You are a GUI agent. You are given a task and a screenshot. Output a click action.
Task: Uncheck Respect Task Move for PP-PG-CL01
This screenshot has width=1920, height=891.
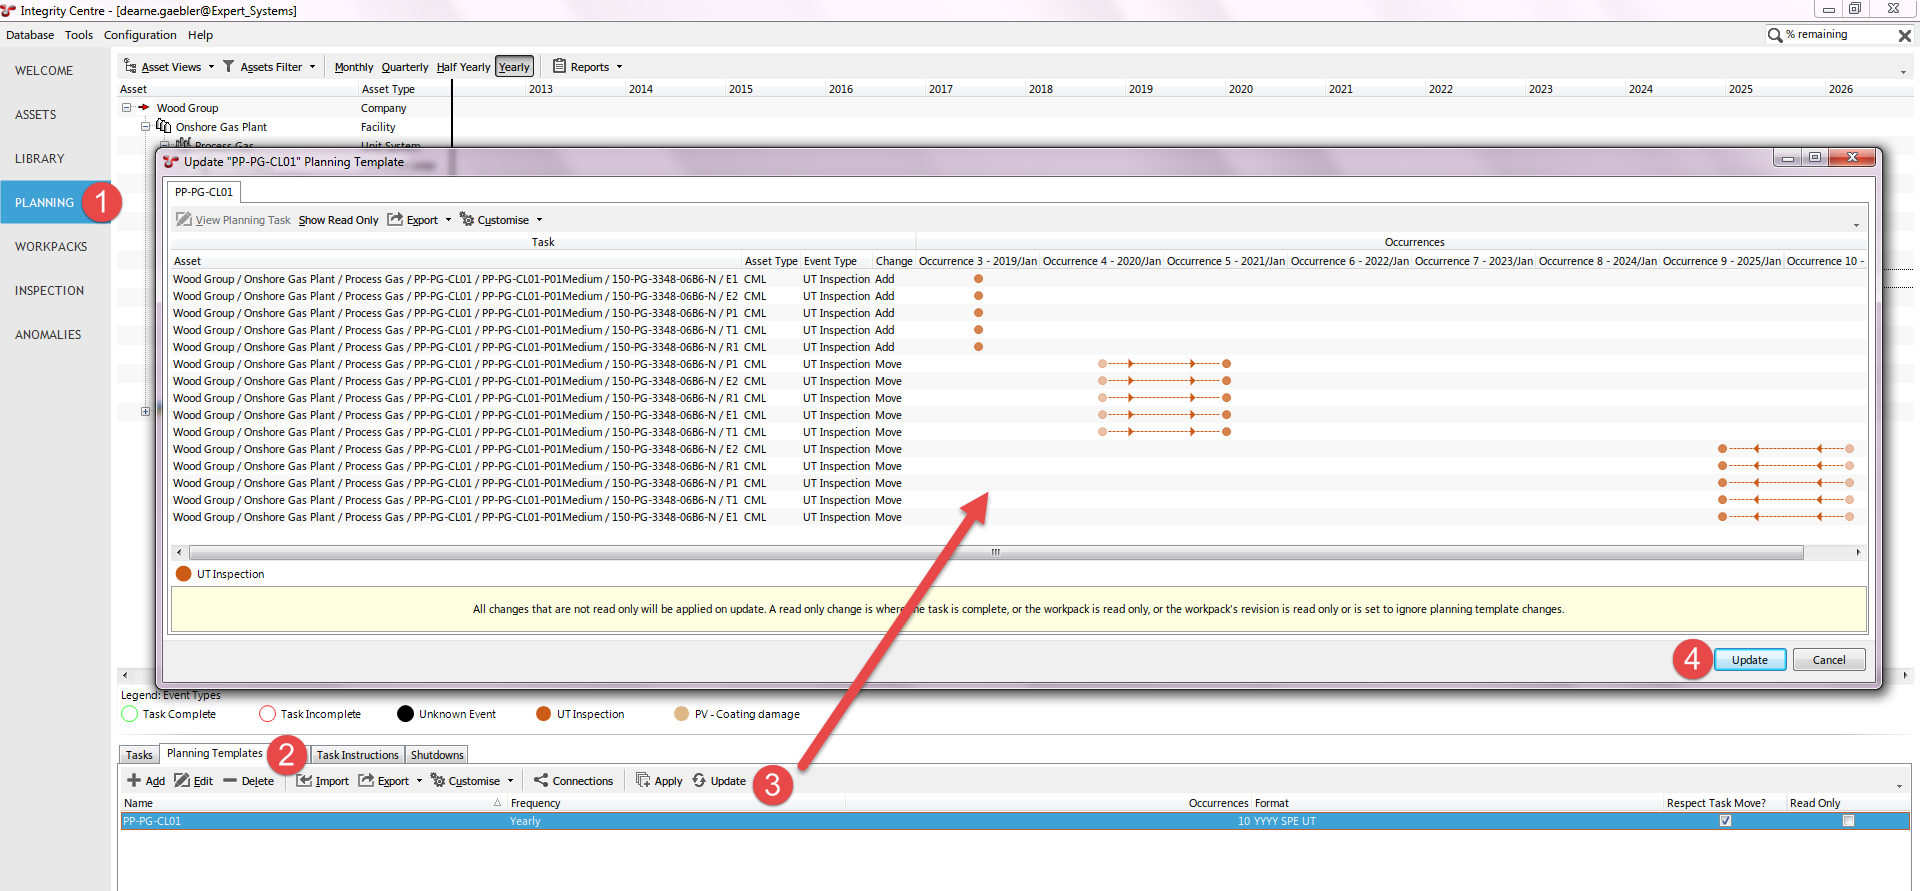[x=1725, y=821]
